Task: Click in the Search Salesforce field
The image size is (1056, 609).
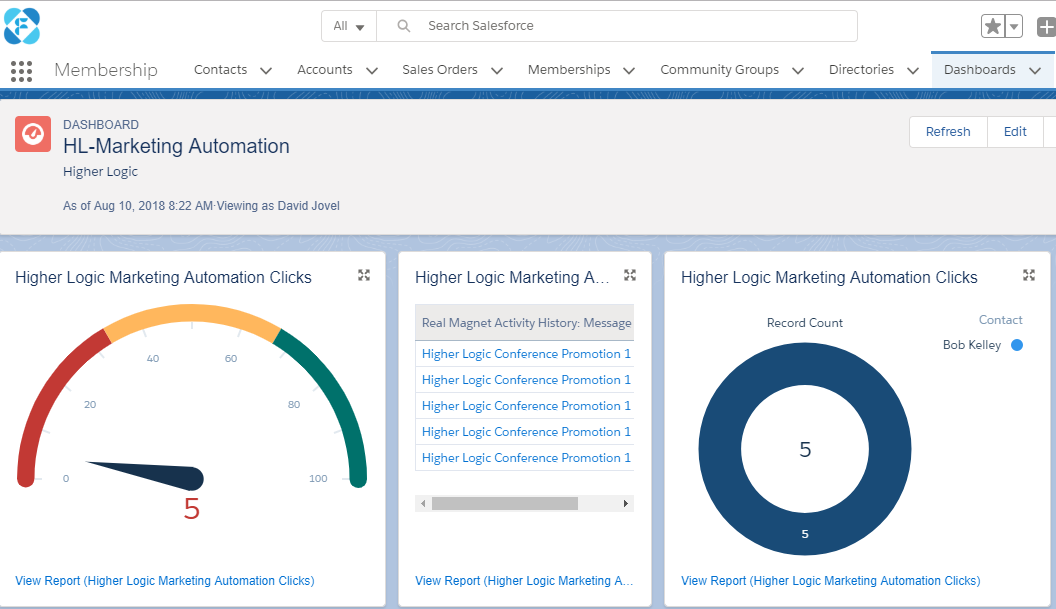Action: [616, 26]
